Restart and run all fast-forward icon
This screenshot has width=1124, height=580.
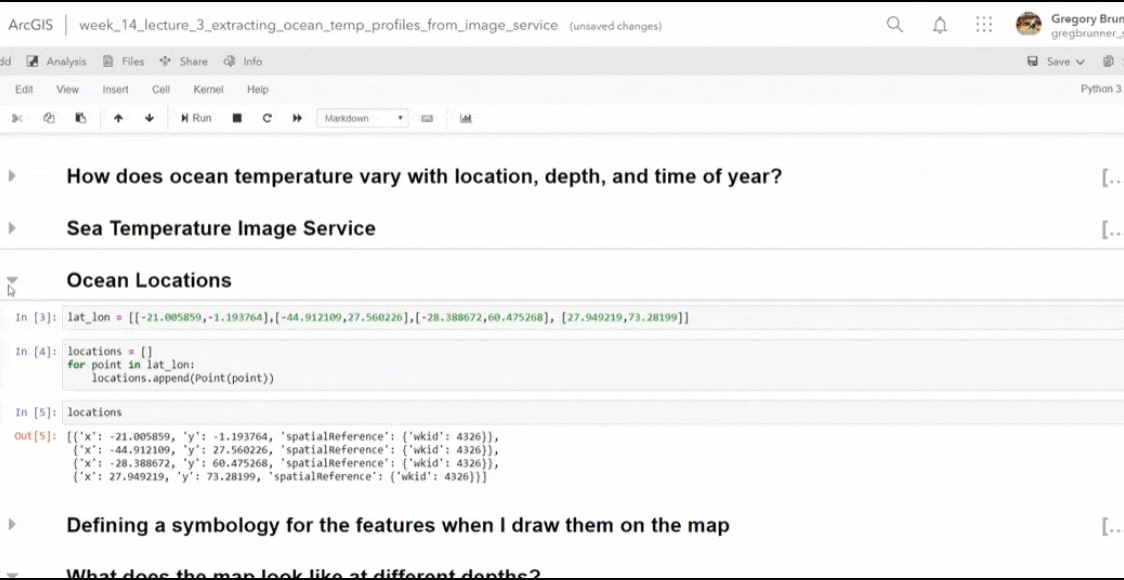coord(297,118)
